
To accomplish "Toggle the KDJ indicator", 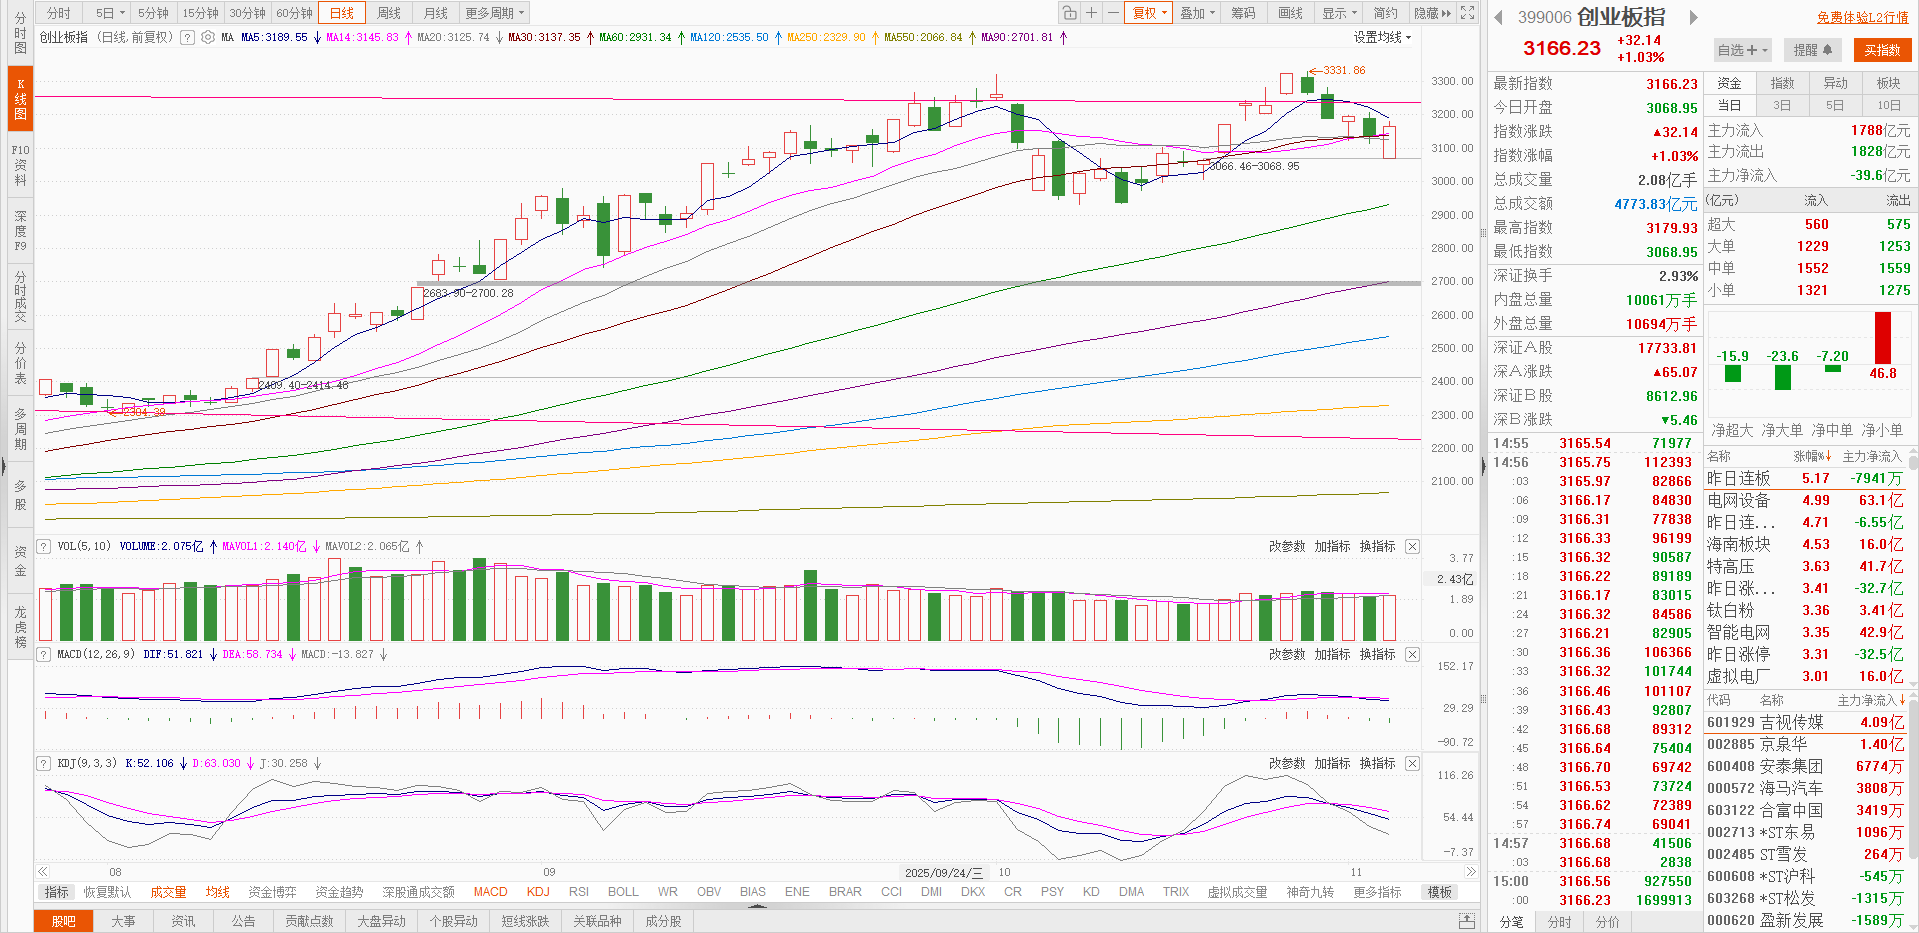I will (538, 892).
